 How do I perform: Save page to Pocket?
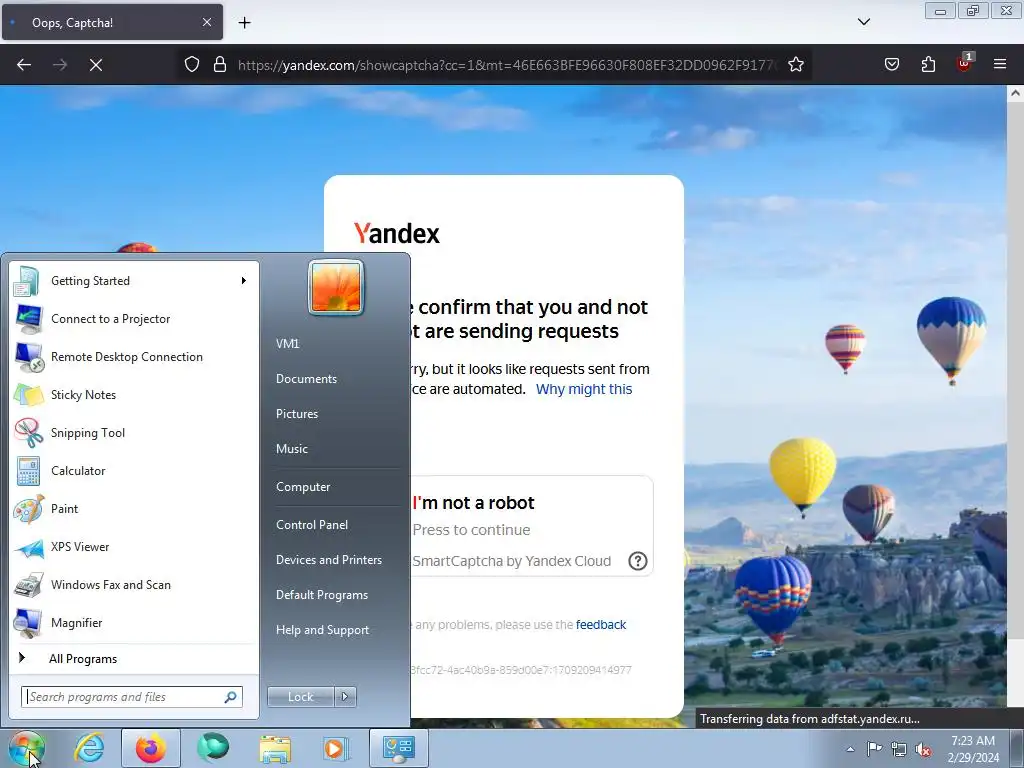(x=892, y=65)
